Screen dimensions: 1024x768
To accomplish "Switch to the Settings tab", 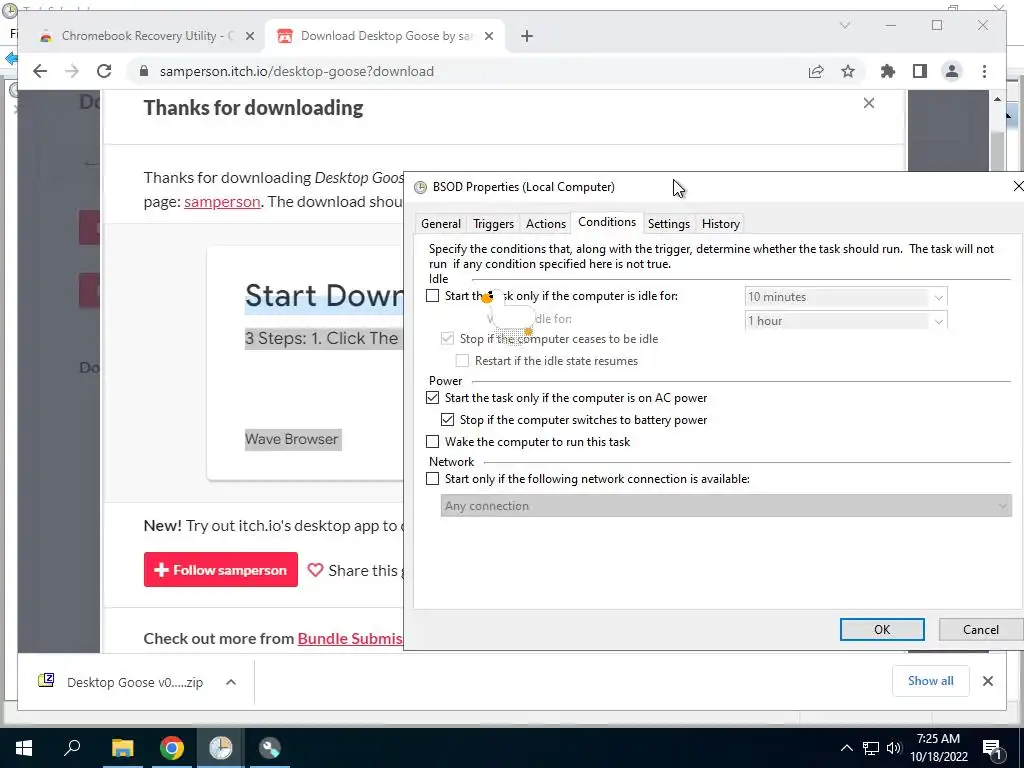I will (669, 223).
